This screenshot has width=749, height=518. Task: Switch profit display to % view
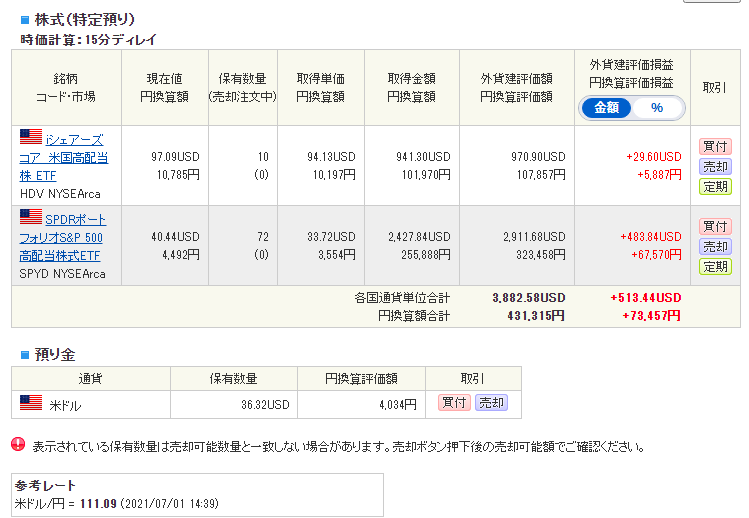(x=657, y=108)
